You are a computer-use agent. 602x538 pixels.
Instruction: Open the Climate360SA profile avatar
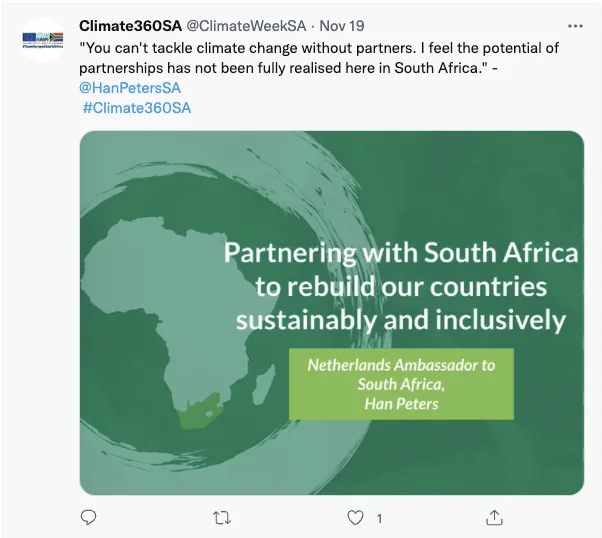(x=43, y=40)
